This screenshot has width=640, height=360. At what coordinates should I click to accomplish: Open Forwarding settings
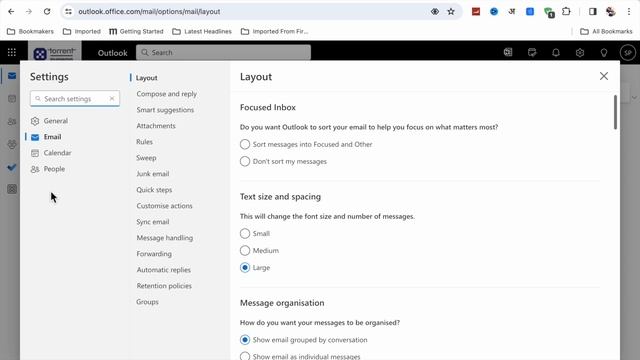154,253
